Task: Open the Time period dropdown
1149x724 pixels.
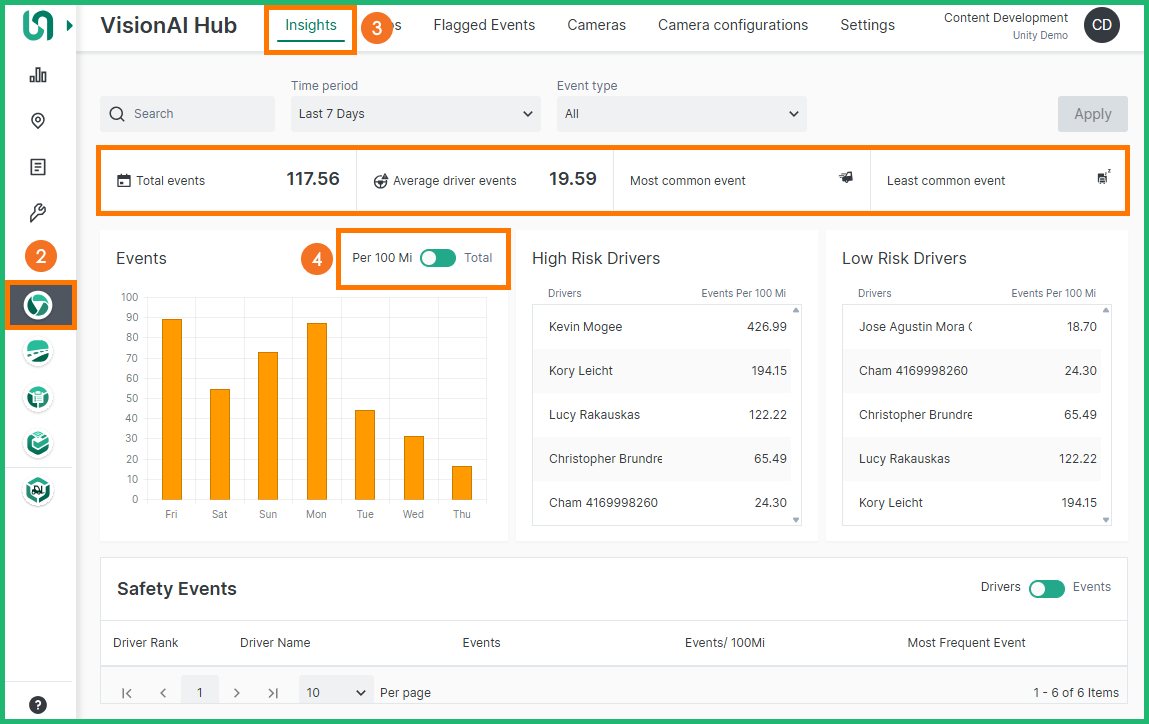Action: [415, 113]
